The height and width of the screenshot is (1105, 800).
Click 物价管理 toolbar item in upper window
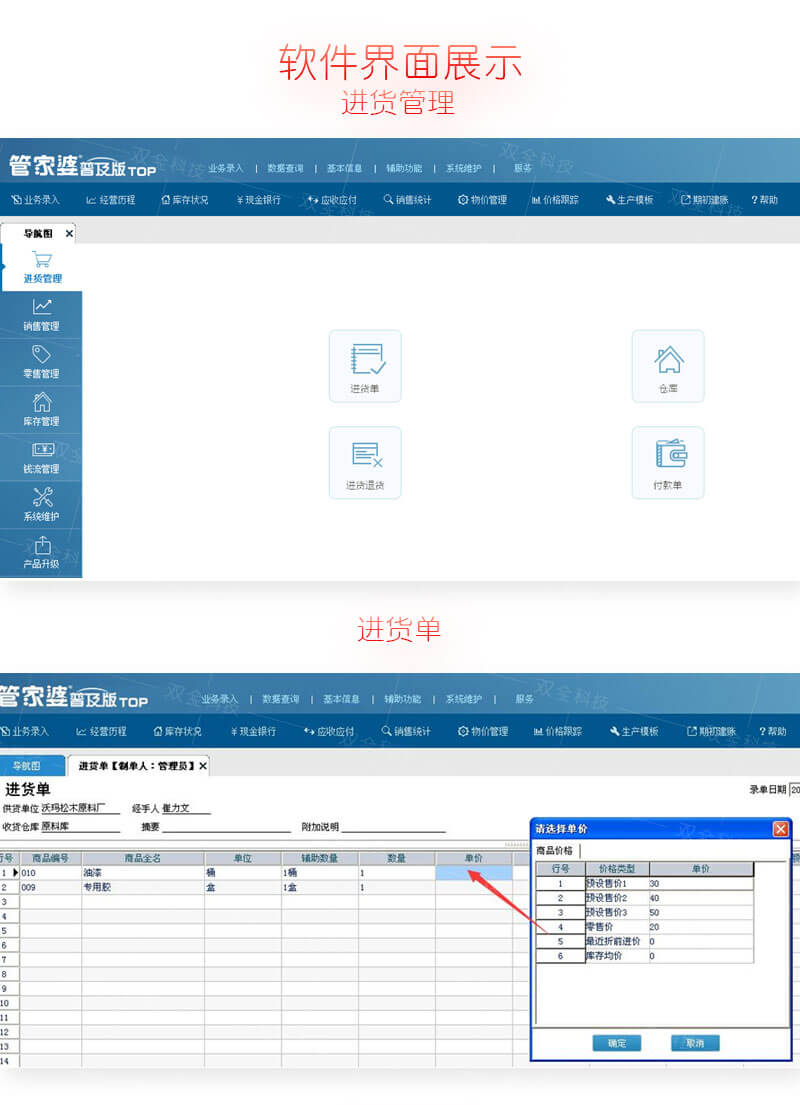[x=482, y=200]
